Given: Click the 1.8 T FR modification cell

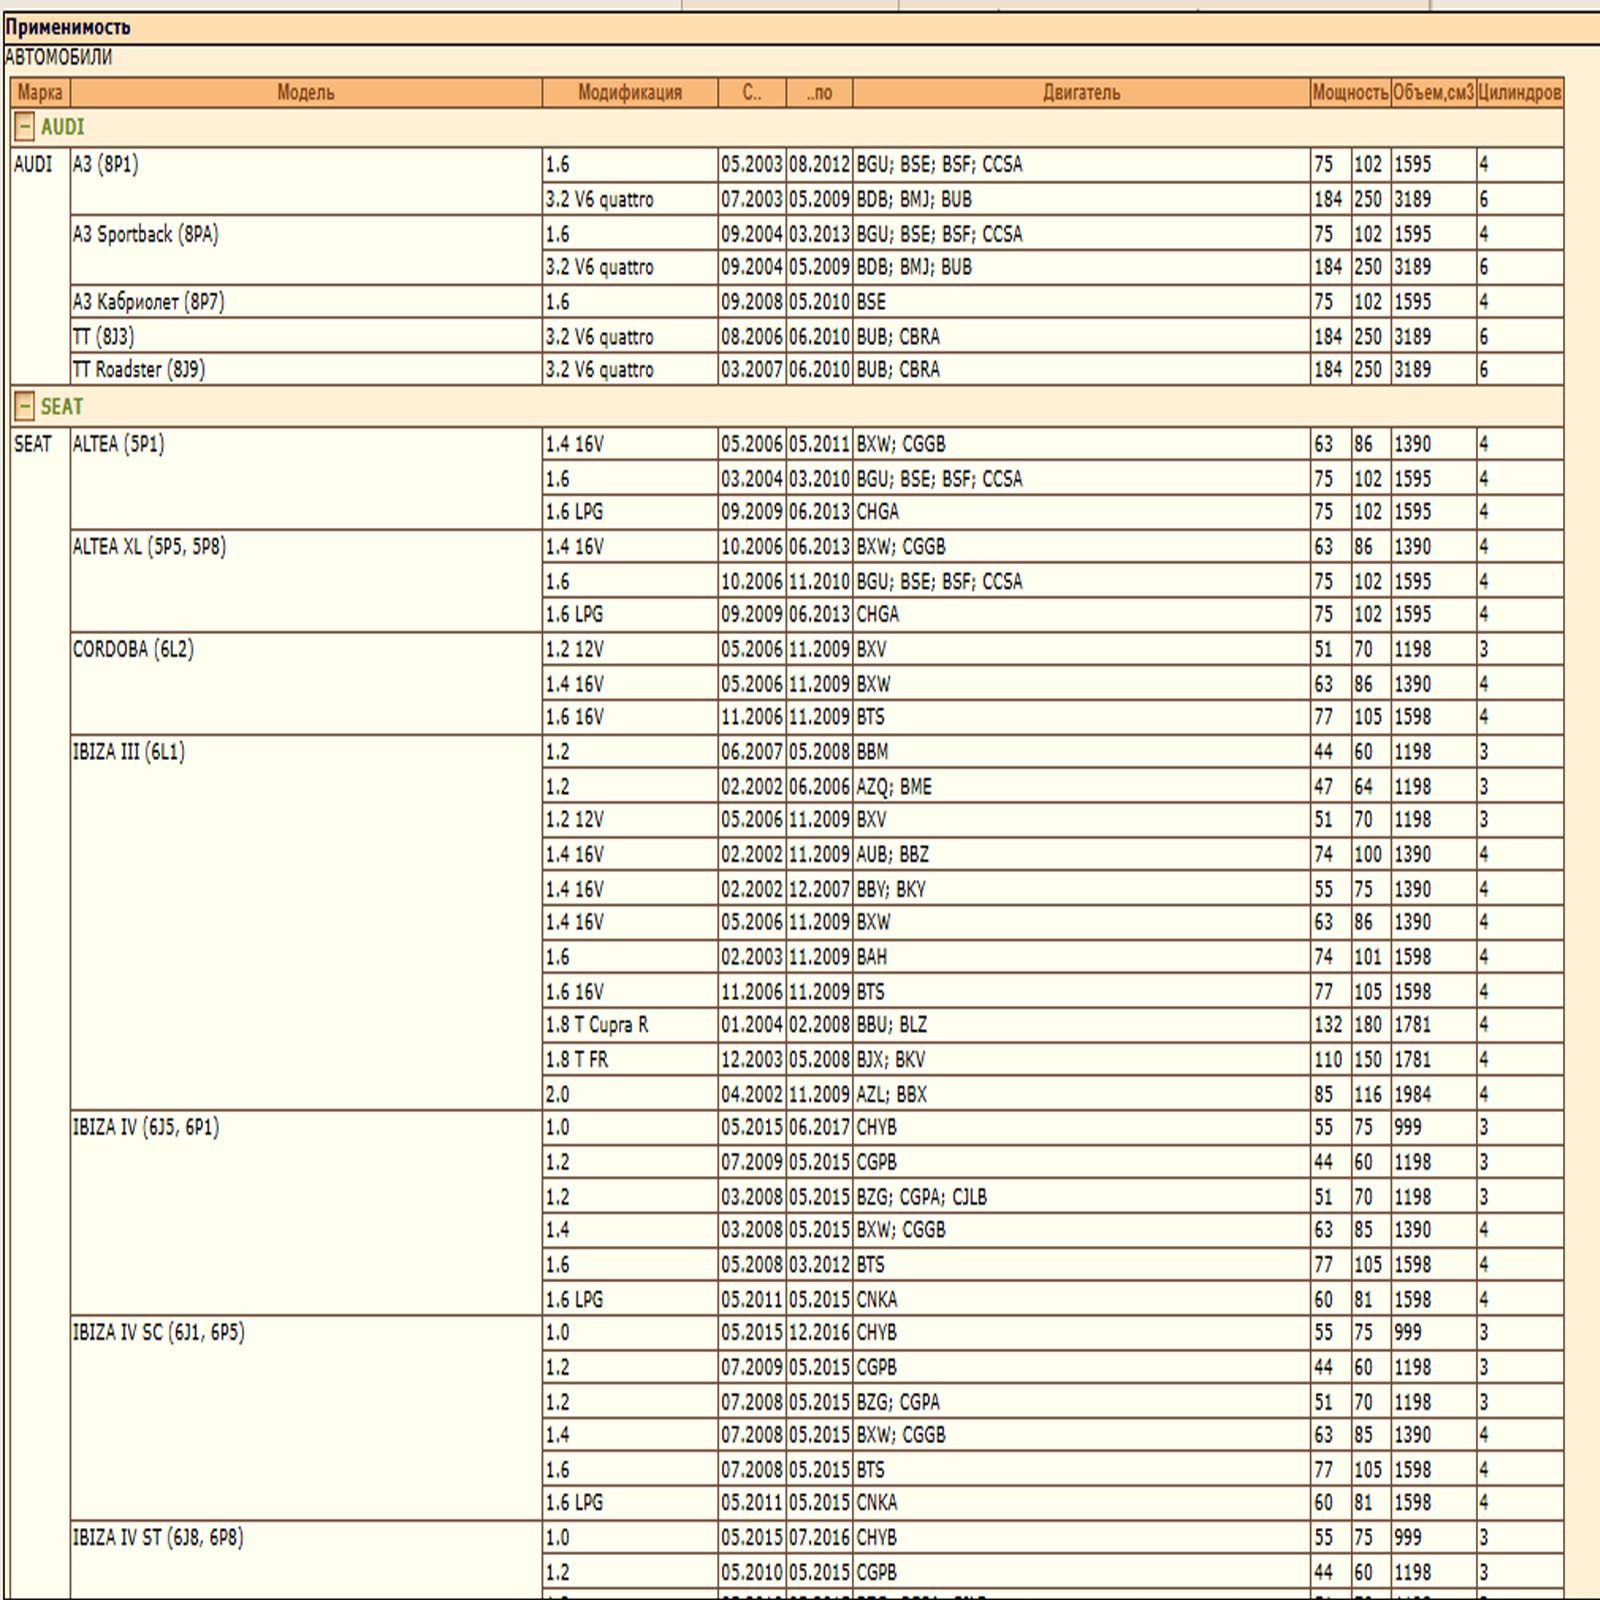Looking at the screenshot, I should pyautogui.click(x=577, y=1060).
